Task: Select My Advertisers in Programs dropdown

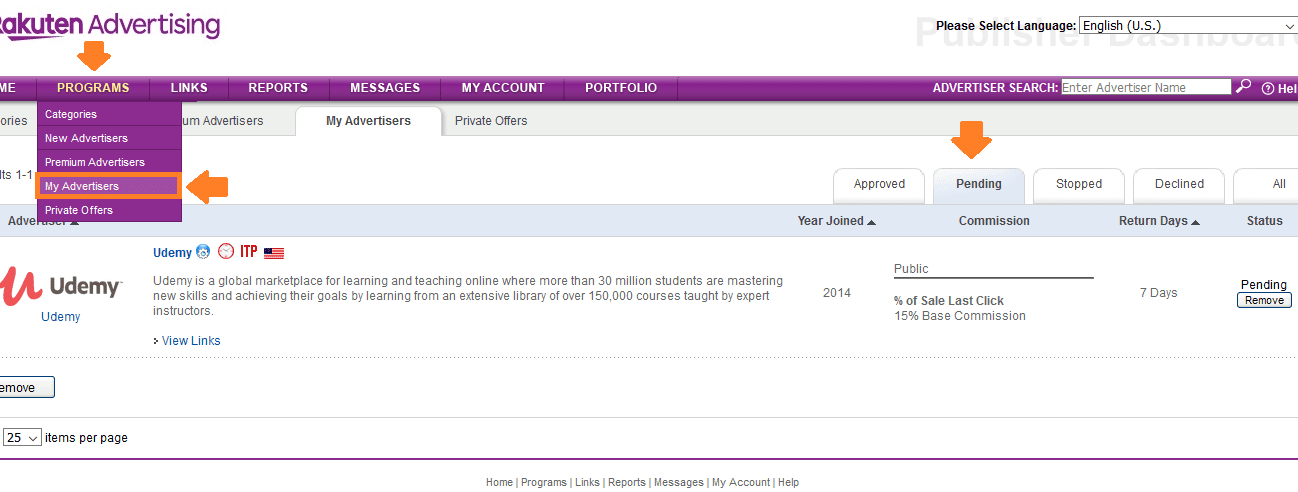Action: (109, 186)
